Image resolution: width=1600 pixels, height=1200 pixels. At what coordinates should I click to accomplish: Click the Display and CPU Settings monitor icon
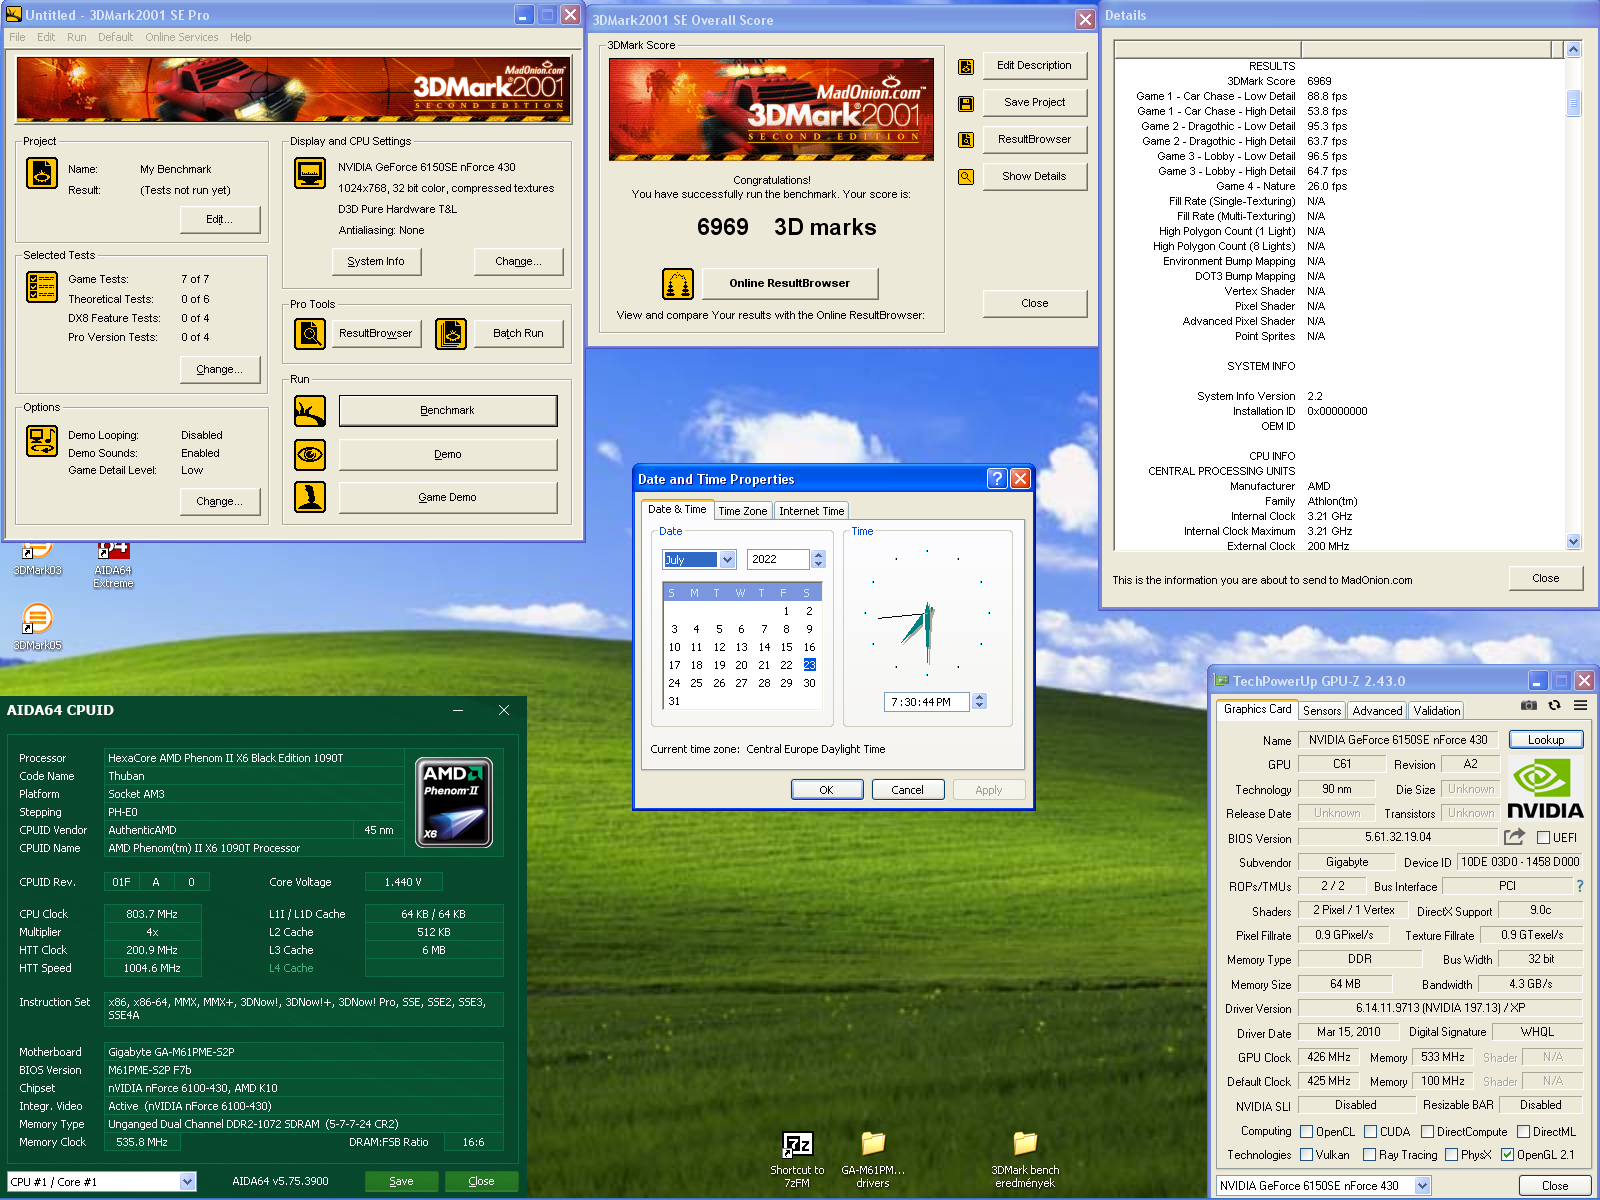[x=310, y=173]
